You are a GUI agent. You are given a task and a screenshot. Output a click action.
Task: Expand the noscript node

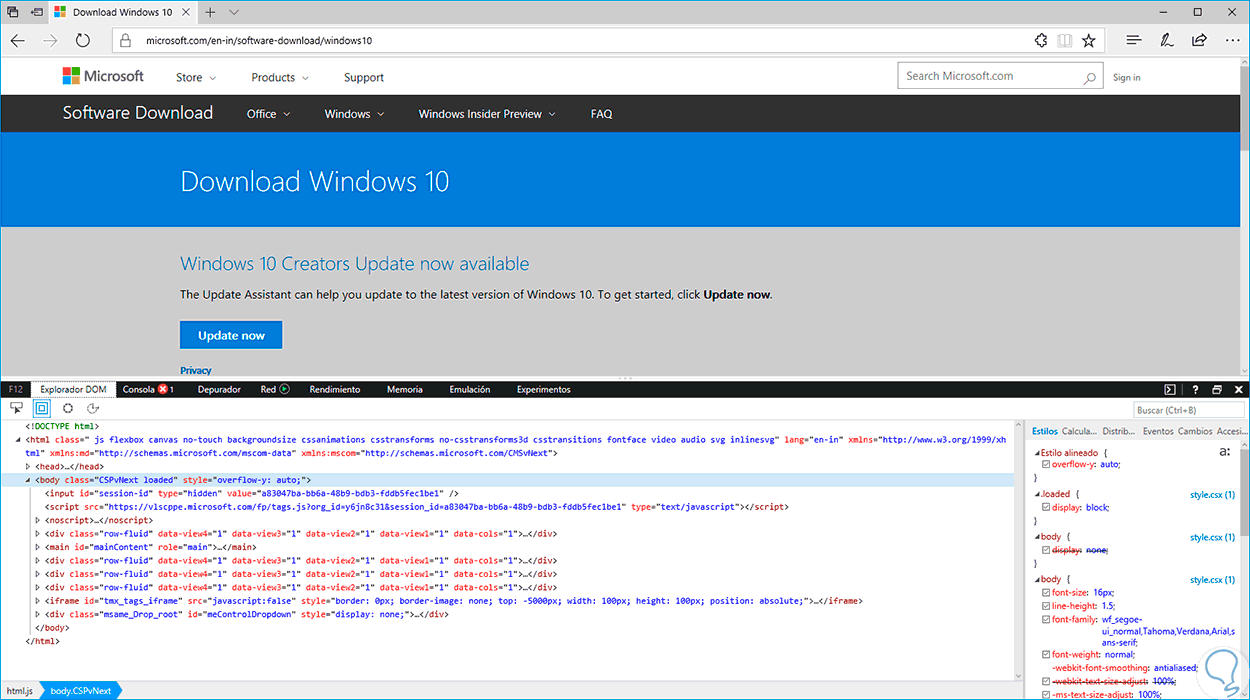(x=38, y=520)
